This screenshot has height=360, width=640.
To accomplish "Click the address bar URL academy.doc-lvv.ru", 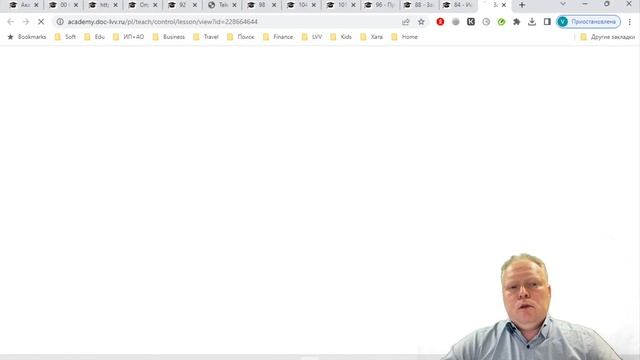I will 162,22.
